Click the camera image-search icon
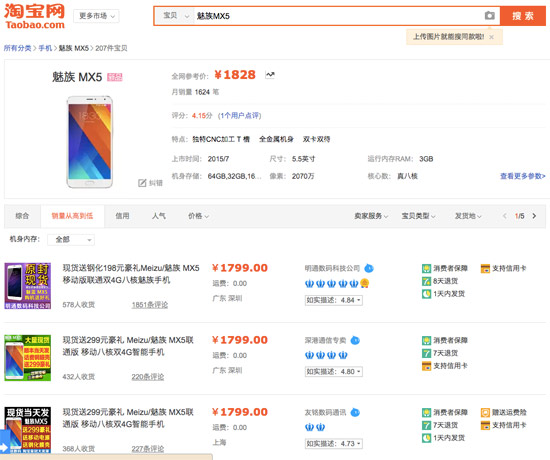 pyautogui.click(x=490, y=15)
